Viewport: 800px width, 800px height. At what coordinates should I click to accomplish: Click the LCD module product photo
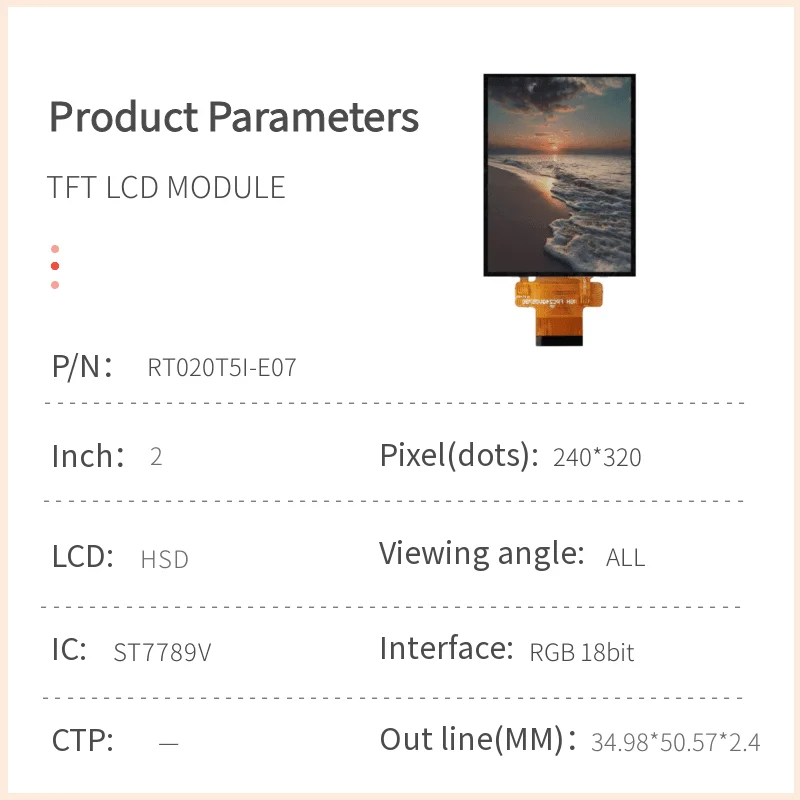(x=559, y=175)
